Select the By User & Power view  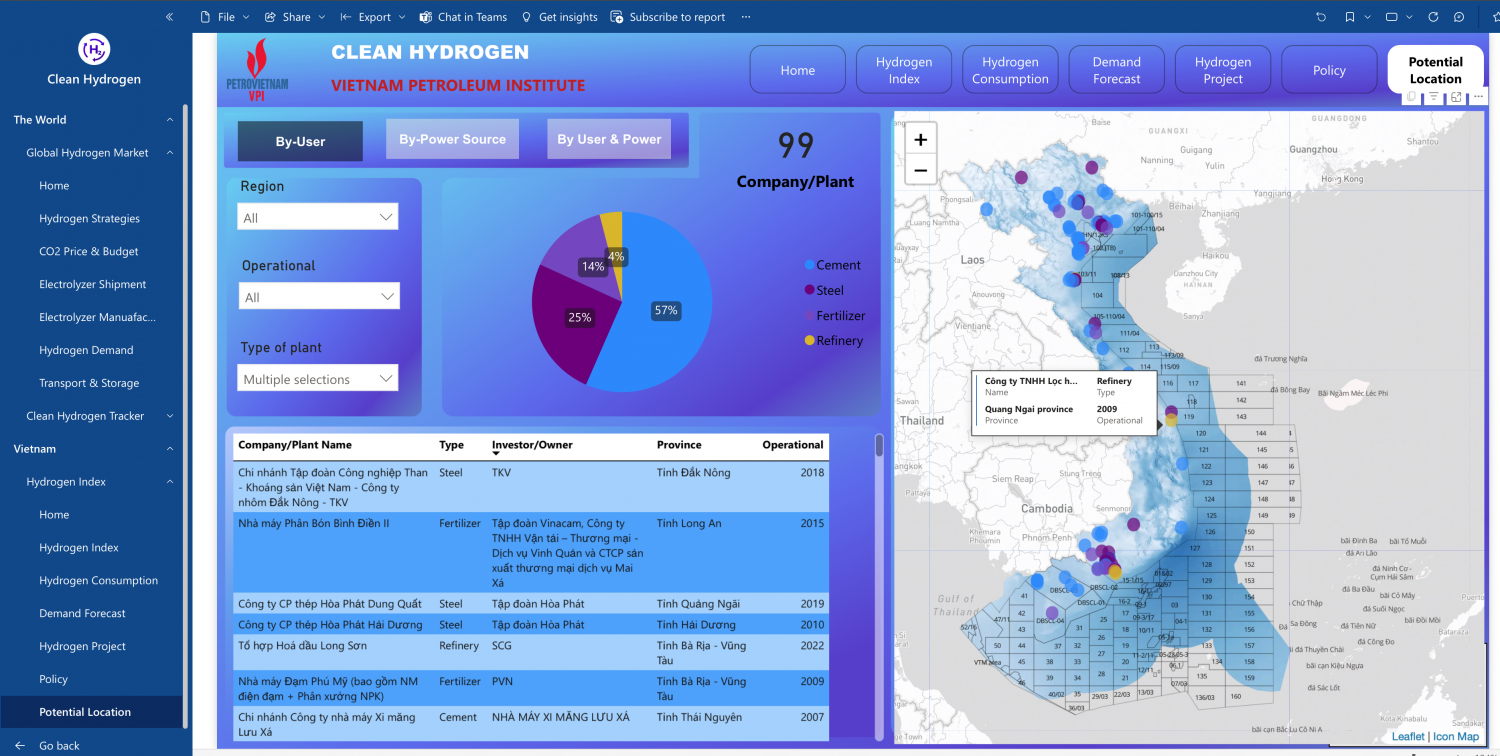coord(609,139)
